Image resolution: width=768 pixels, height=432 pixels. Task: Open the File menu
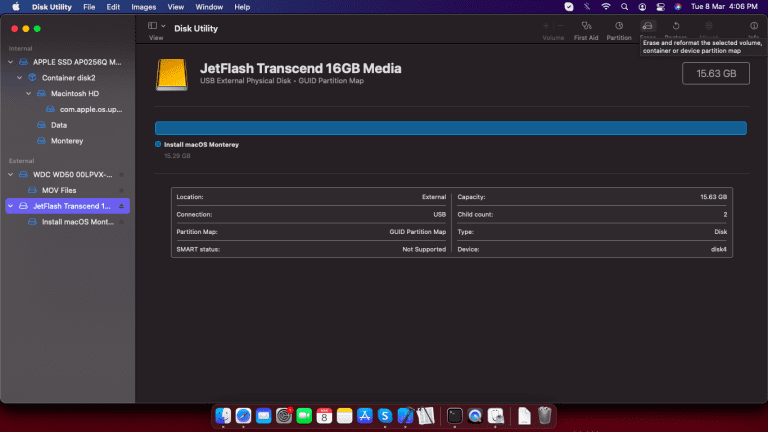tap(89, 7)
